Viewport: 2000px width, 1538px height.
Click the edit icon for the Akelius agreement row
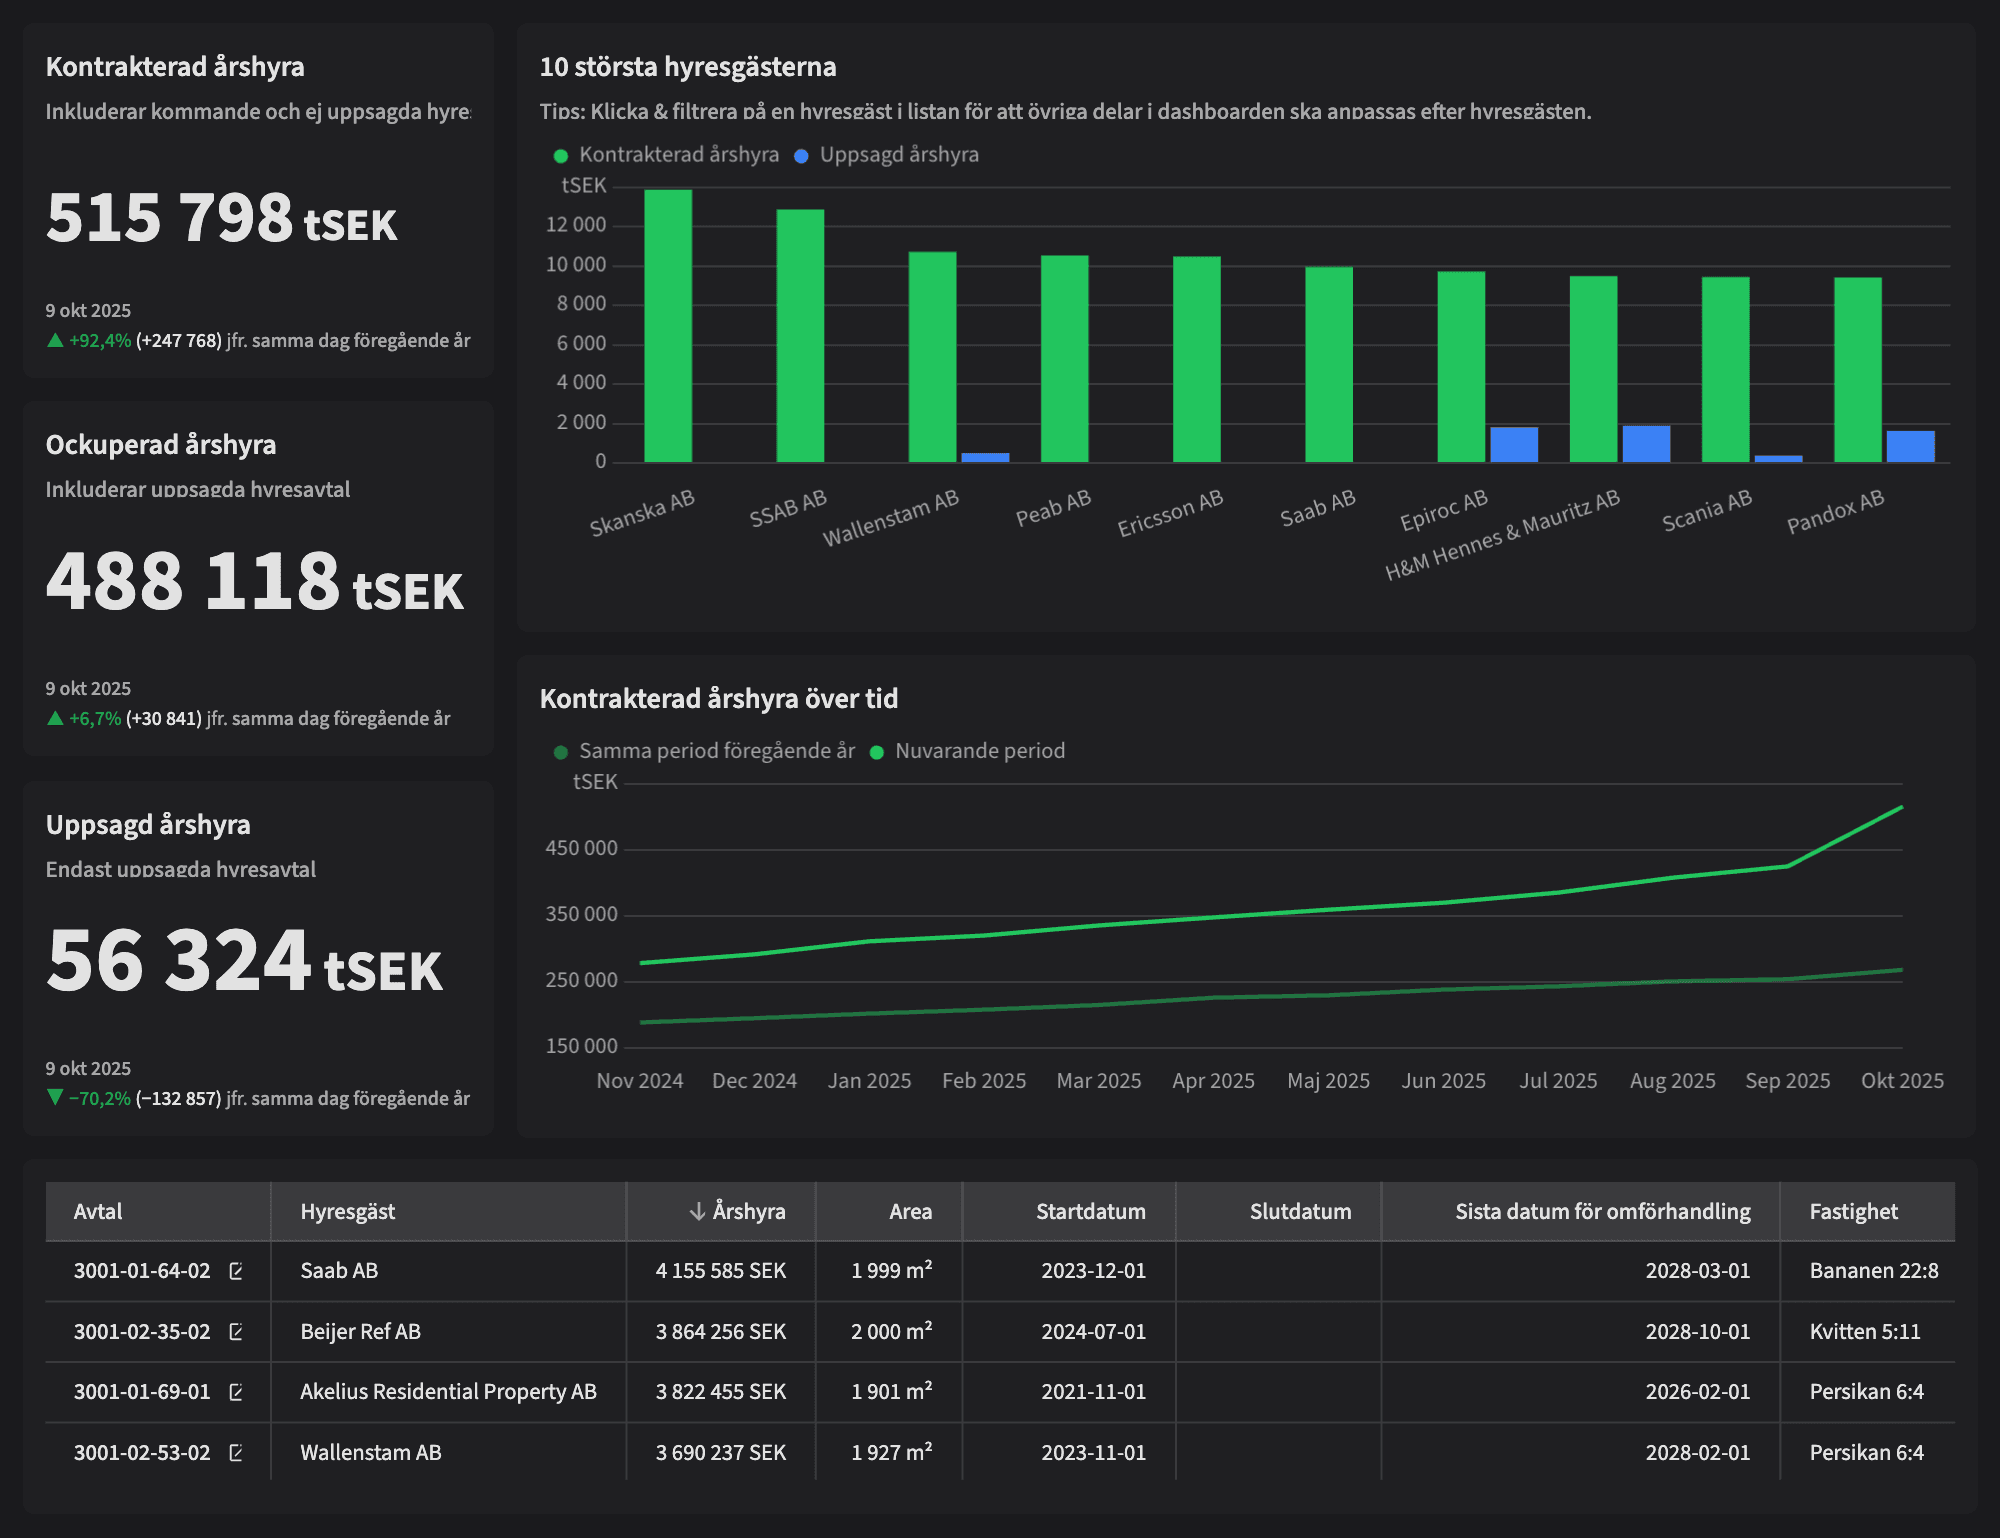point(236,1392)
